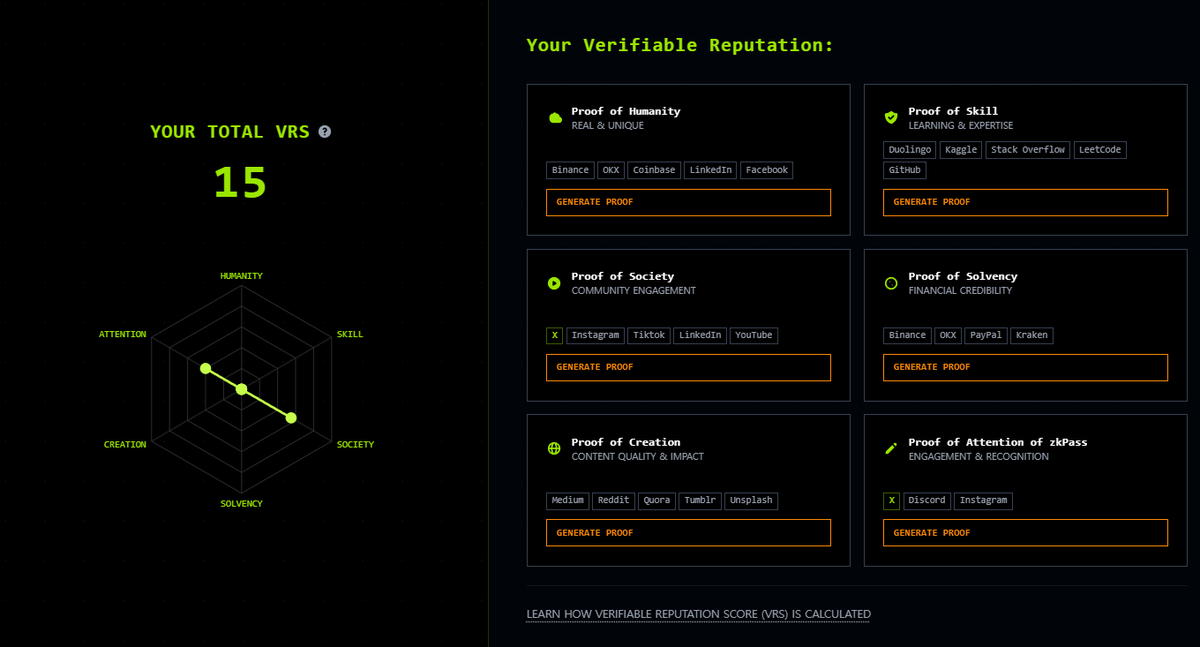Generate proof for Proof of Skill
This screenshot has height=647, width=1200.
1025,202
